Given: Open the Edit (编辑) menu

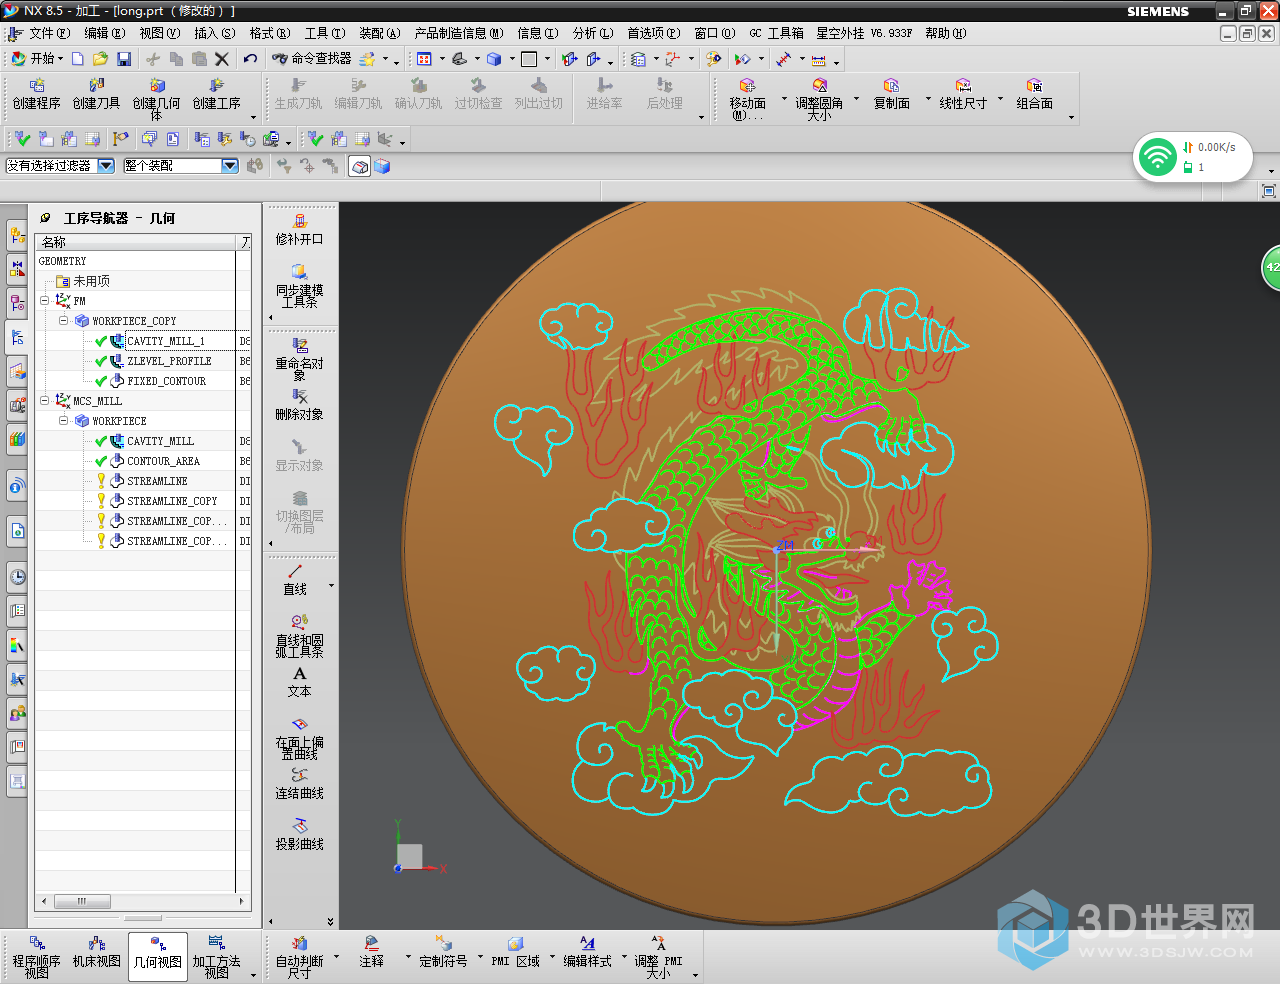Looking at the screenshot, I should coord(104,33).
